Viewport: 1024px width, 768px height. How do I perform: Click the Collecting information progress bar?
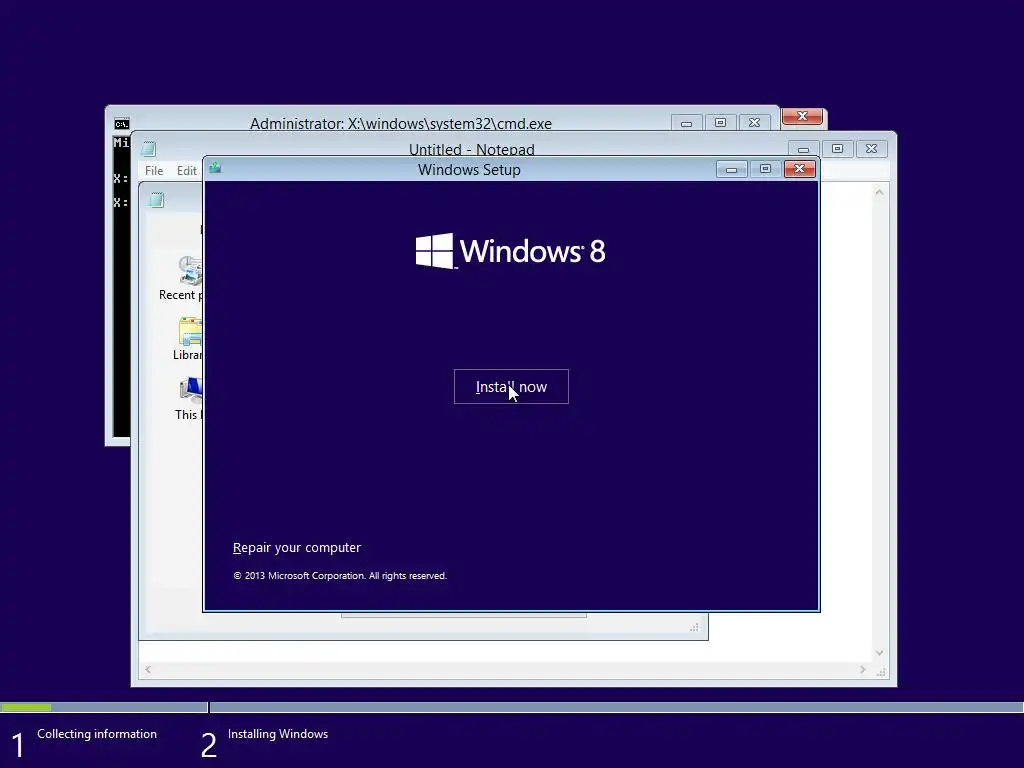pos(104,707)
